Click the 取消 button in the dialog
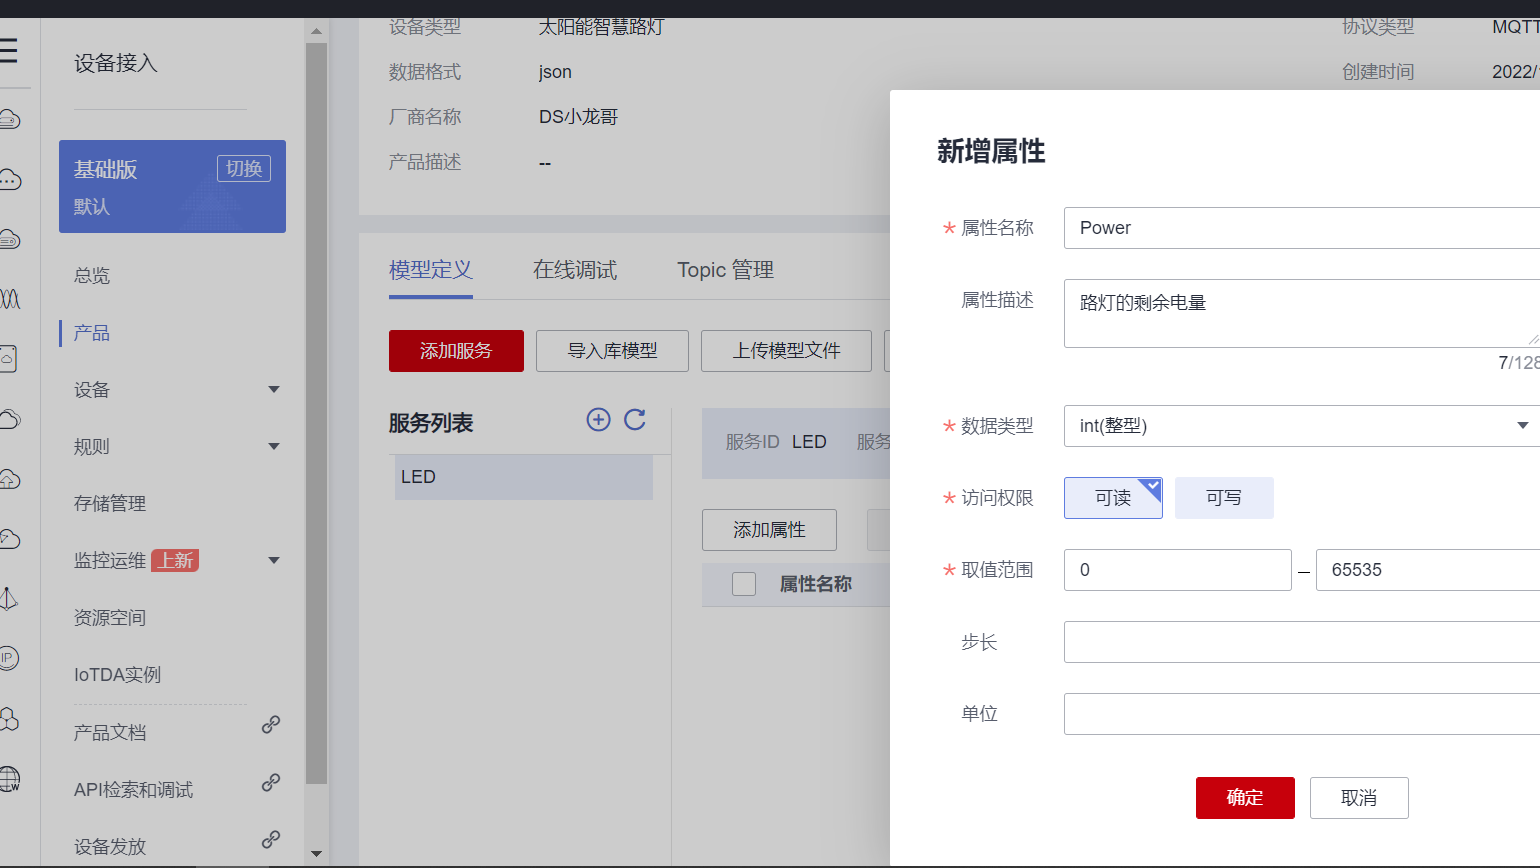1540x868 pixels. (1359, 798)
